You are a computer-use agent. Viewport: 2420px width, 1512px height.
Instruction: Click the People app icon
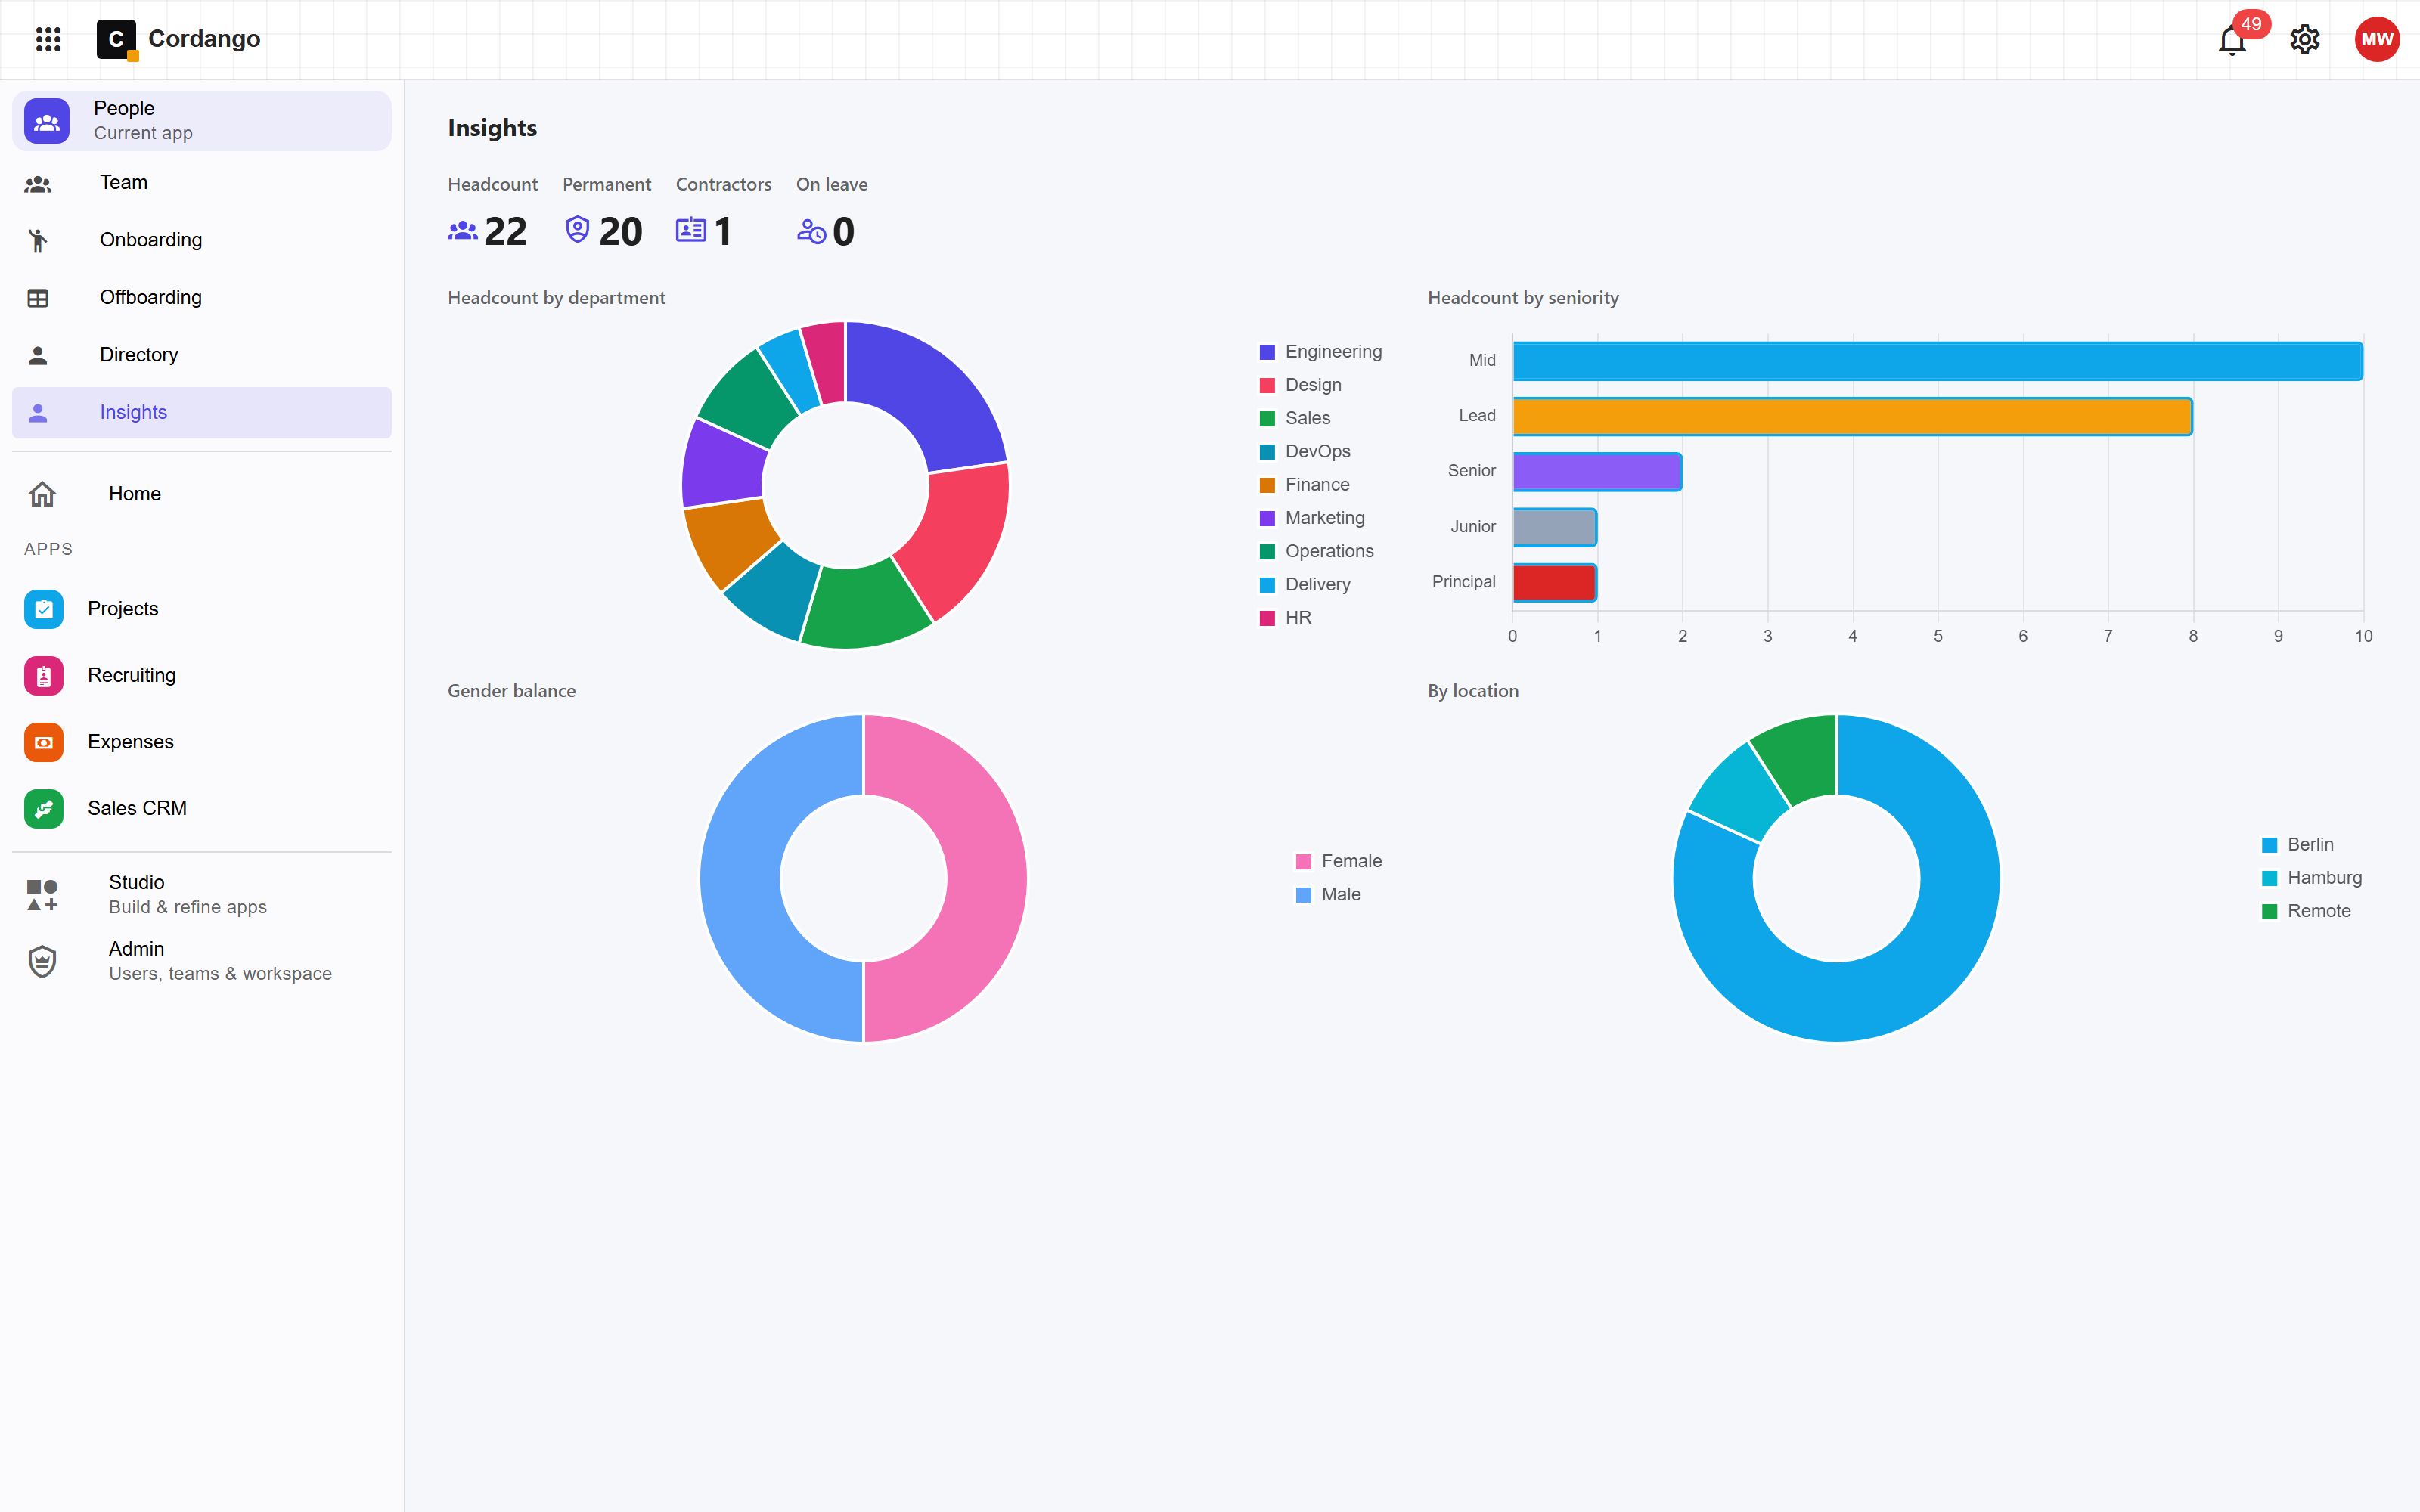pyautogui.click(x=47, y=121)
